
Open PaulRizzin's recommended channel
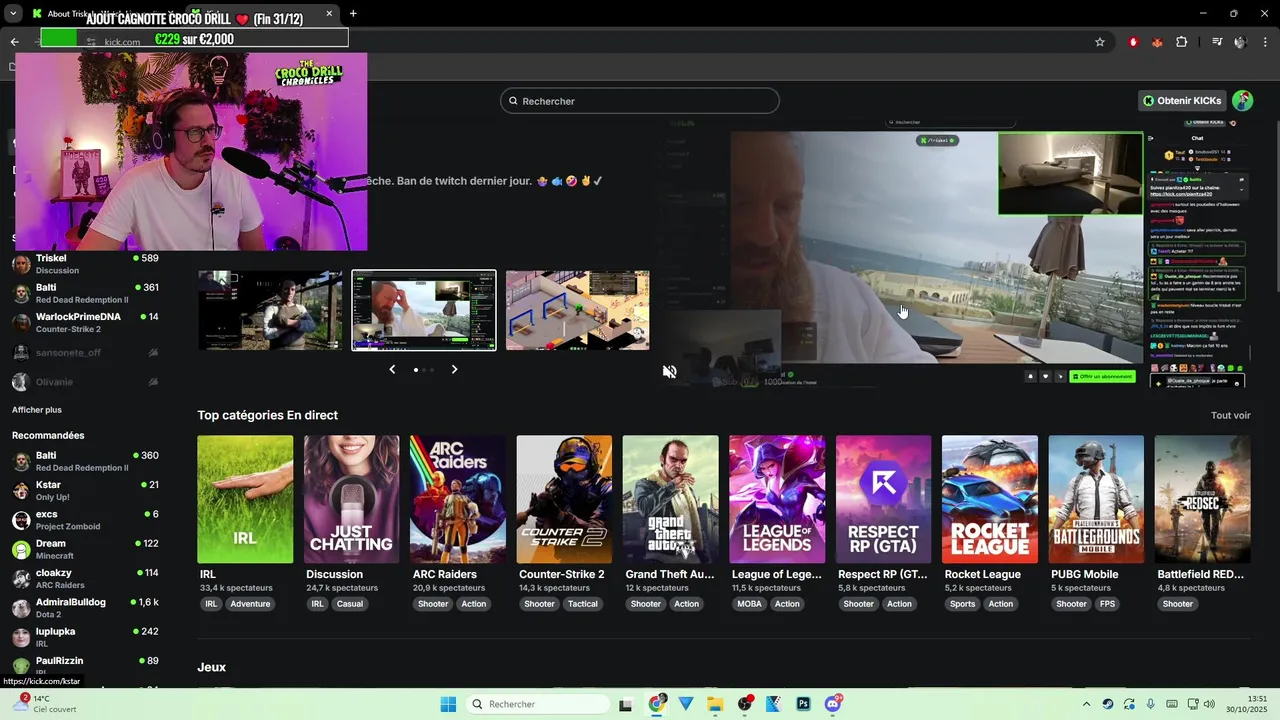click(x=85, y=666)
